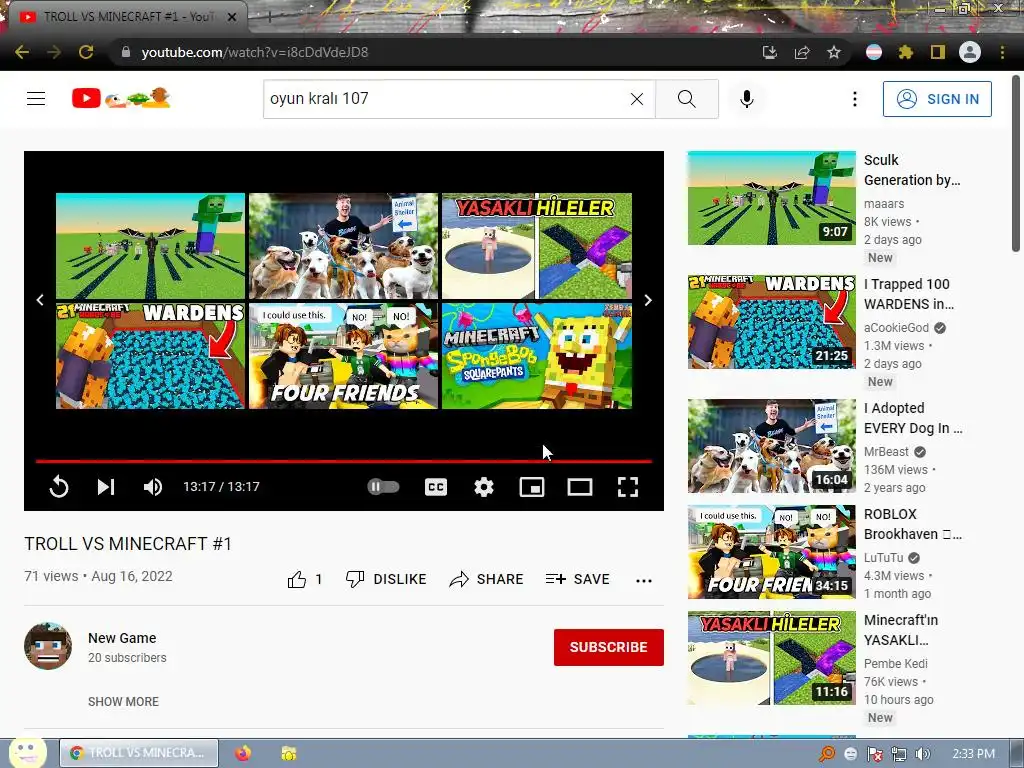Open the browser side panel icon

(x=938, y=52)
